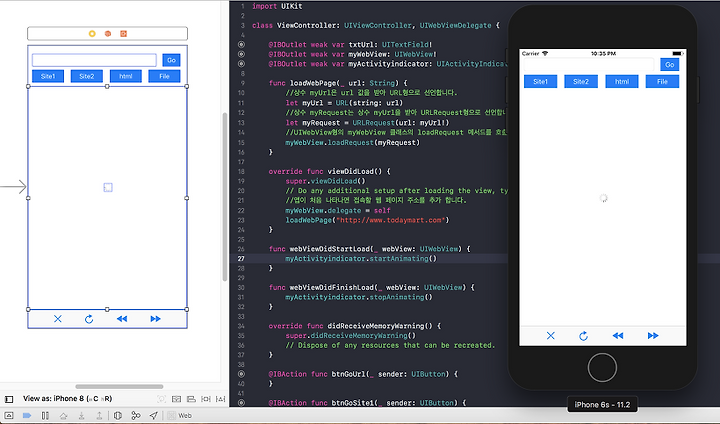Click the txtUrl IBOutlet connection circle
Viewport: 720px width, 424px height.
pyautogui.click(x=241, y=45)
